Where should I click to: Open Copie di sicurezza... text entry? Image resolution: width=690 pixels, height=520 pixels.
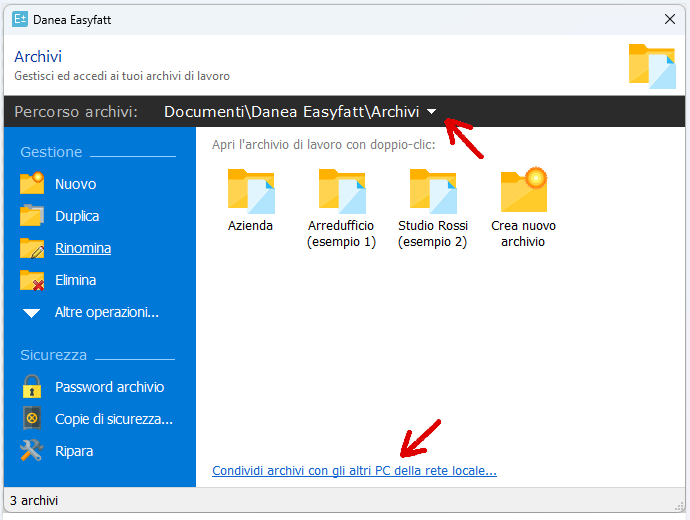[x=114, y=419]
